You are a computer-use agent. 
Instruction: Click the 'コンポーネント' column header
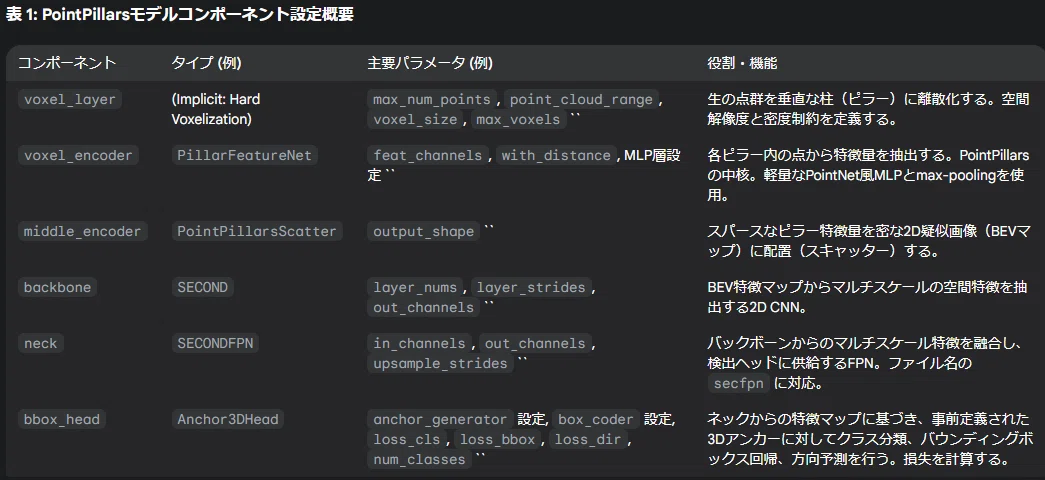point(67,63)
